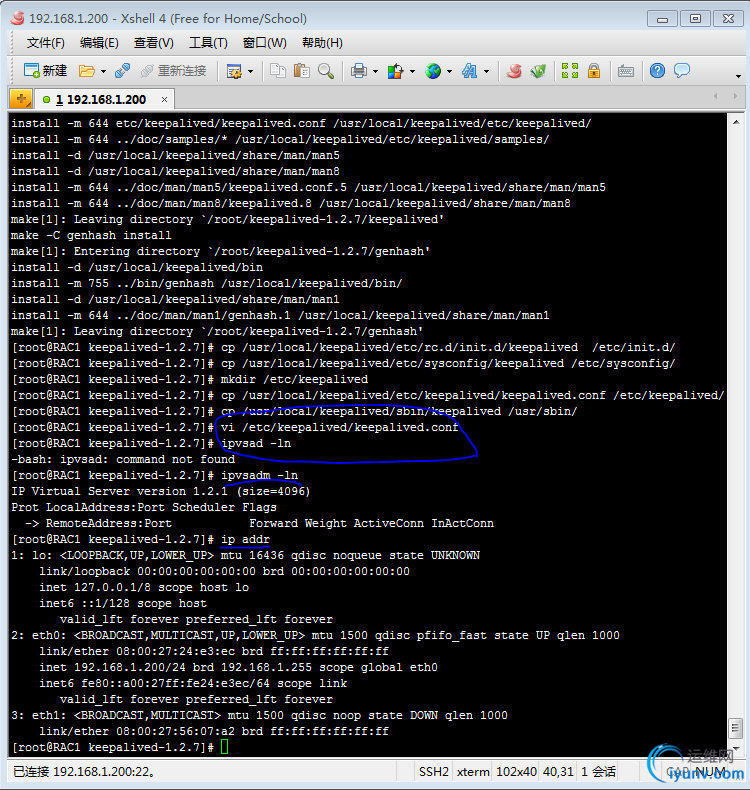This screenshot has height=790, width=750.
Task: Open the session properties icon
Action: point(234,72)
